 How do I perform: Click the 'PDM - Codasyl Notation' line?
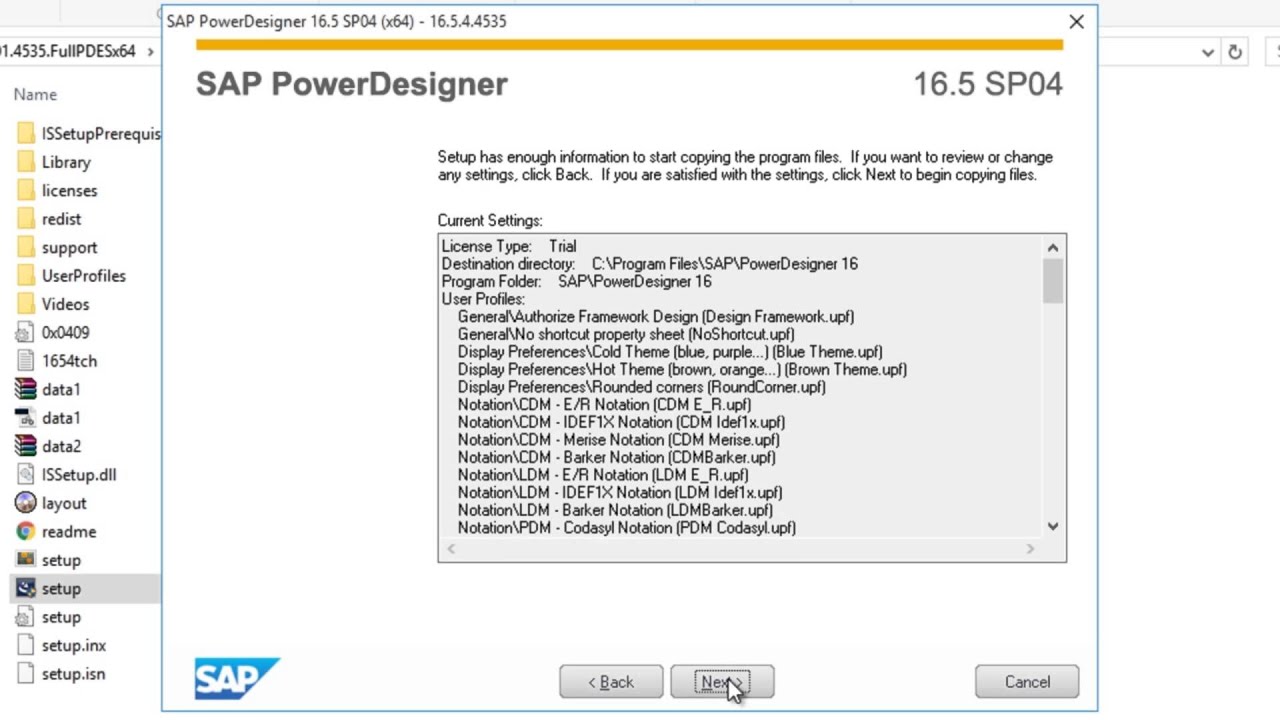tap(627, 528)
